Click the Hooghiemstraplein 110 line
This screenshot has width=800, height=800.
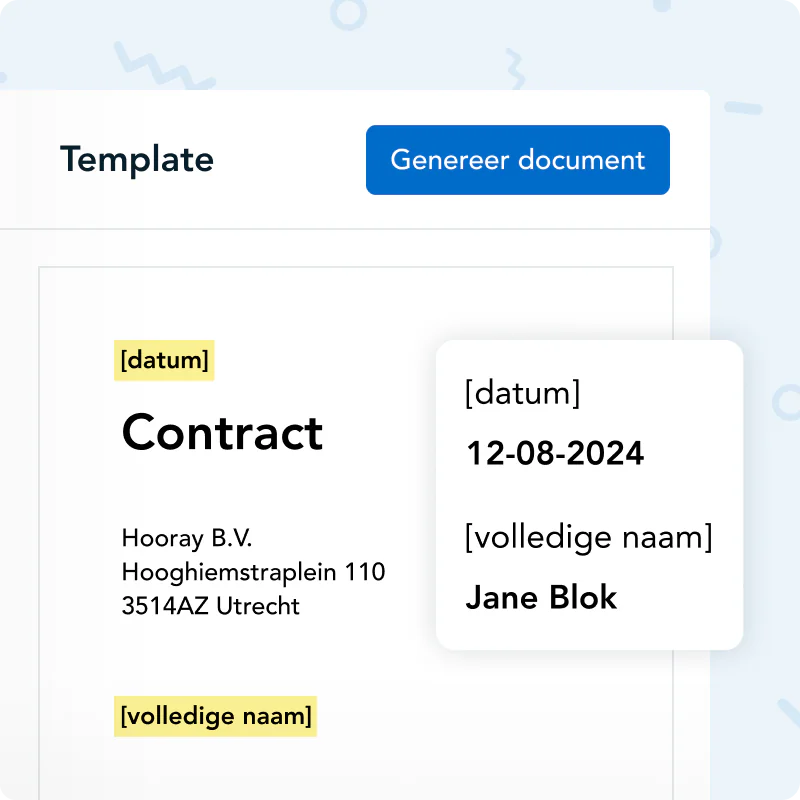[253, 572]
